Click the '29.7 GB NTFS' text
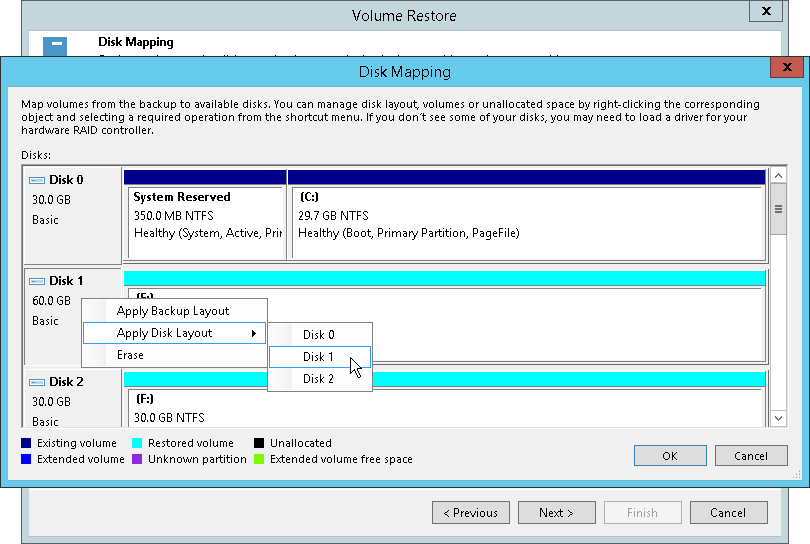Screen dimensions: 810x544 333,215
